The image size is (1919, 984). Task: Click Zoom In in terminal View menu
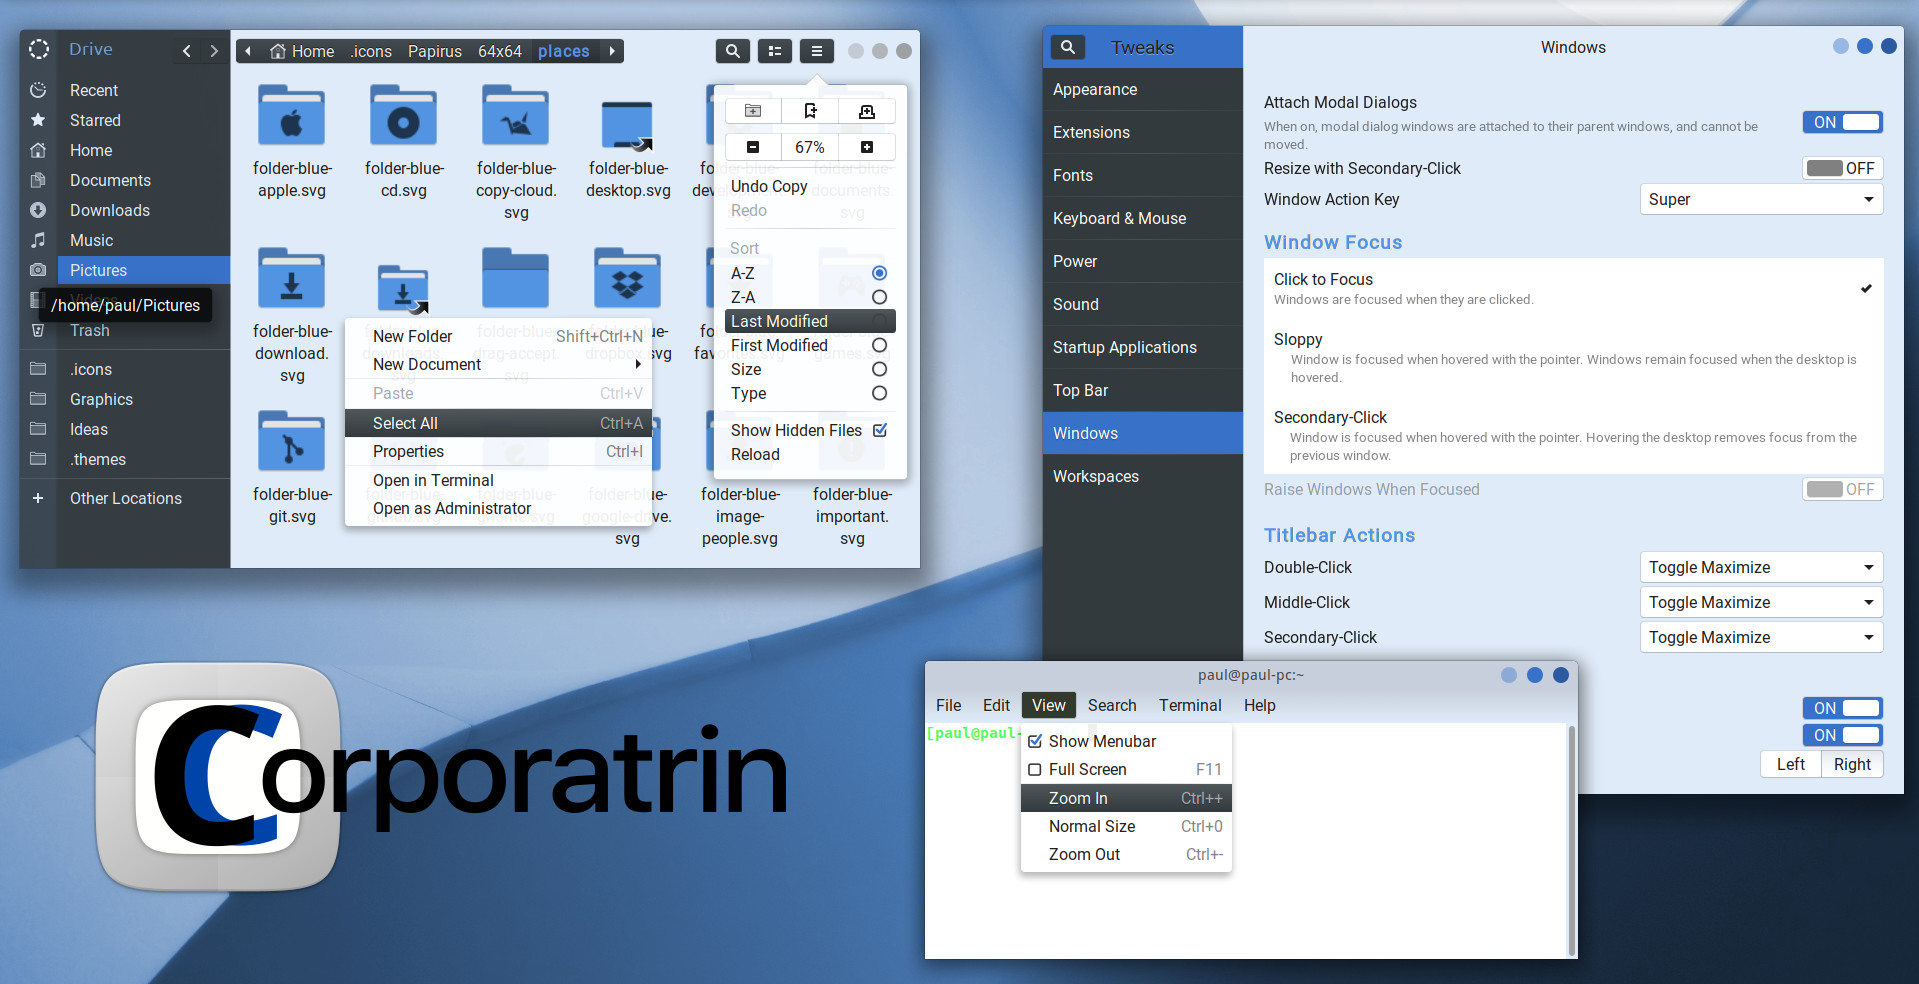point(1126,798)
